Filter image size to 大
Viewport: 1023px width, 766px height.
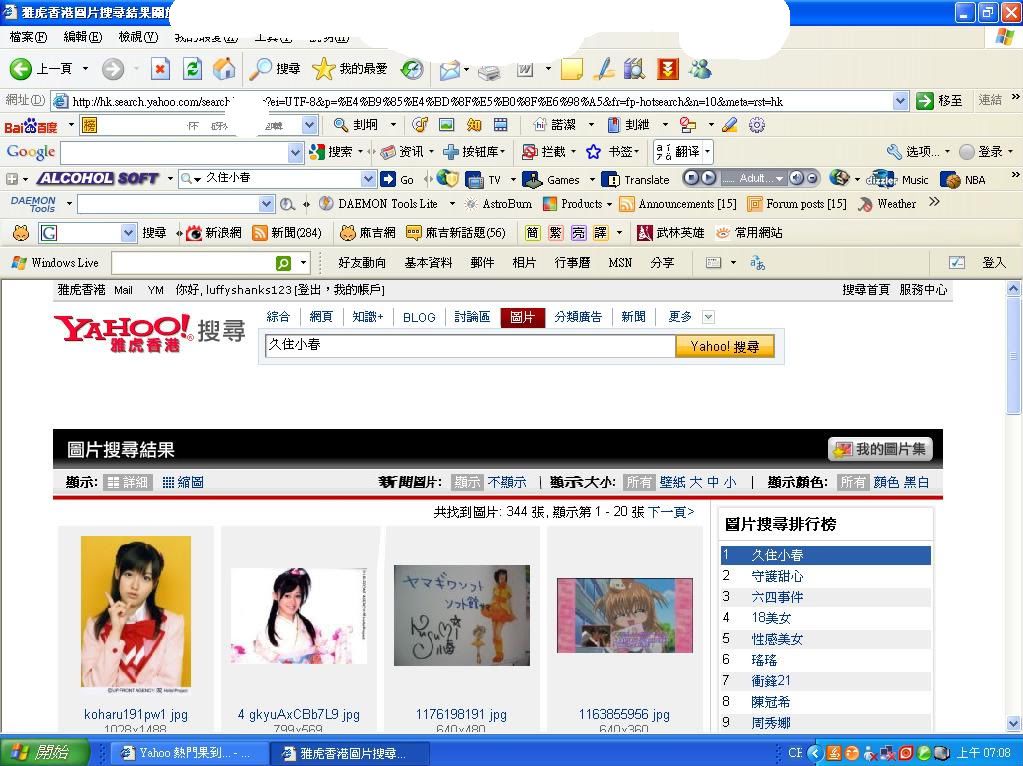click(x=696, y=482)
